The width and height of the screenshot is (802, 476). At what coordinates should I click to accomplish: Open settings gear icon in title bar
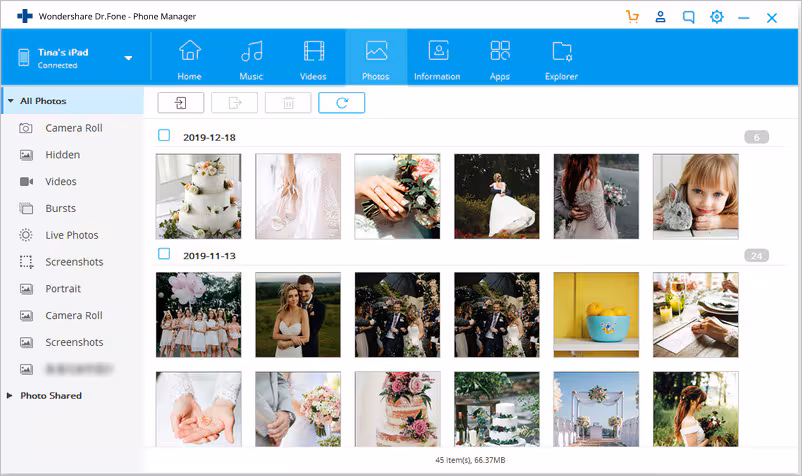717,17
